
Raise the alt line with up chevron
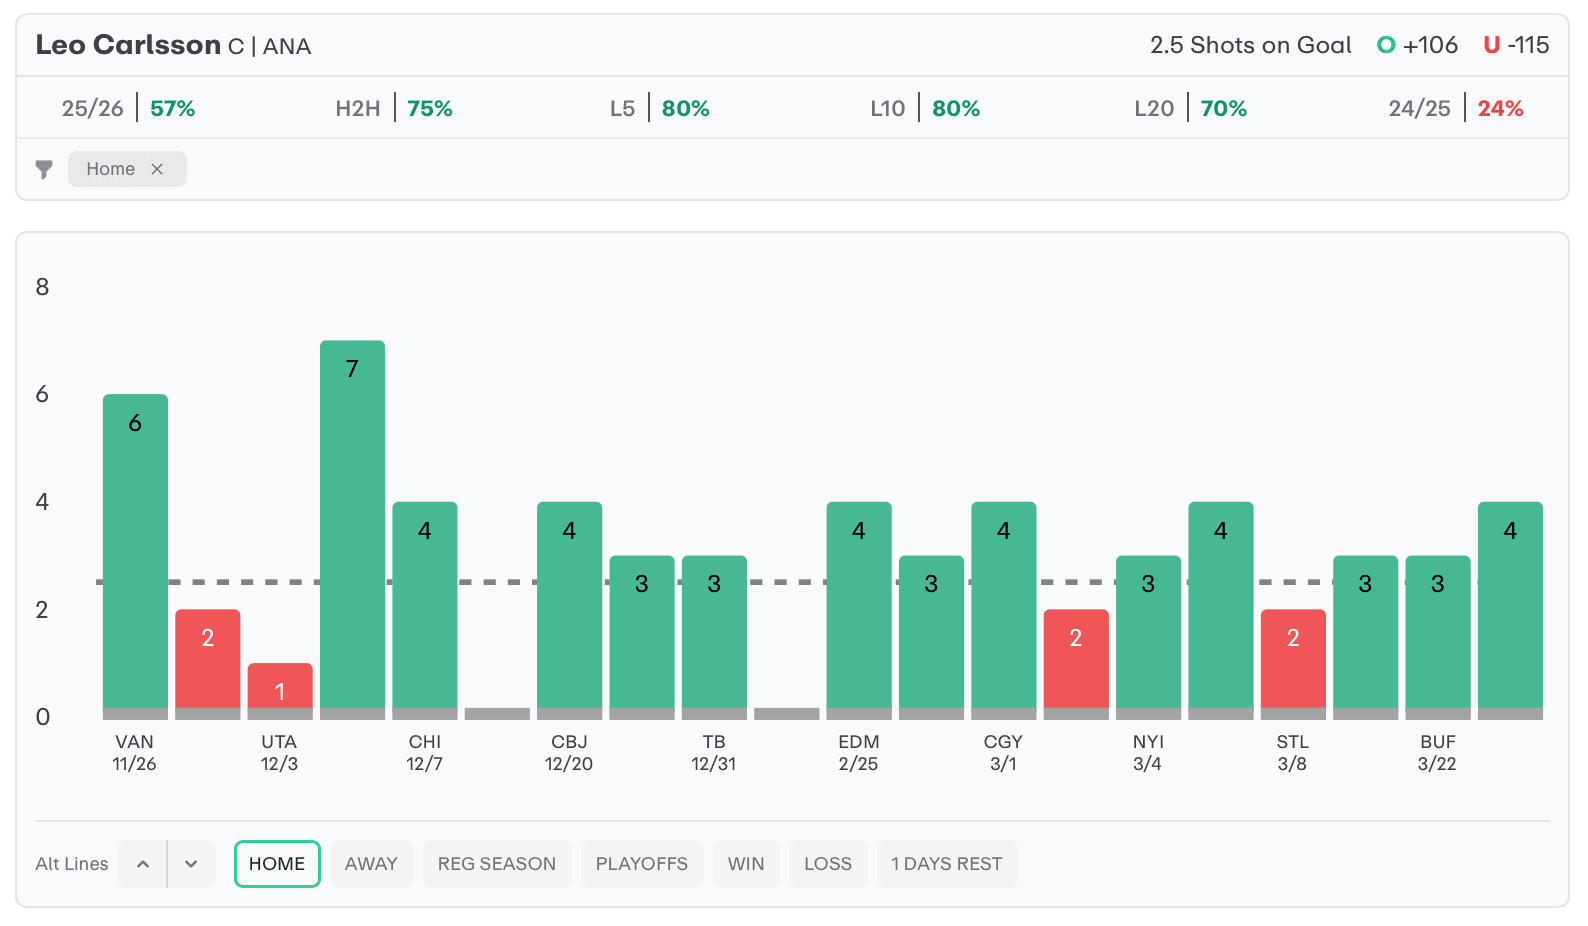(143, 864)
